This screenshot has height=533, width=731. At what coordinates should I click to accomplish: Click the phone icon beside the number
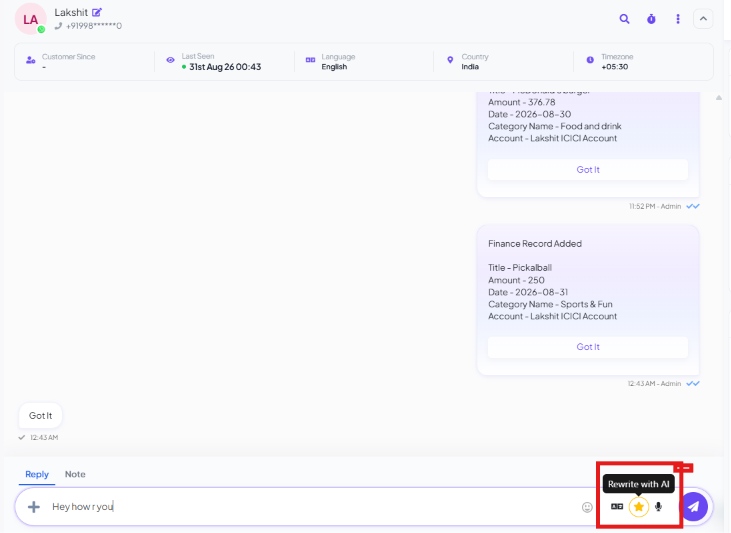[x=58, y=26]
